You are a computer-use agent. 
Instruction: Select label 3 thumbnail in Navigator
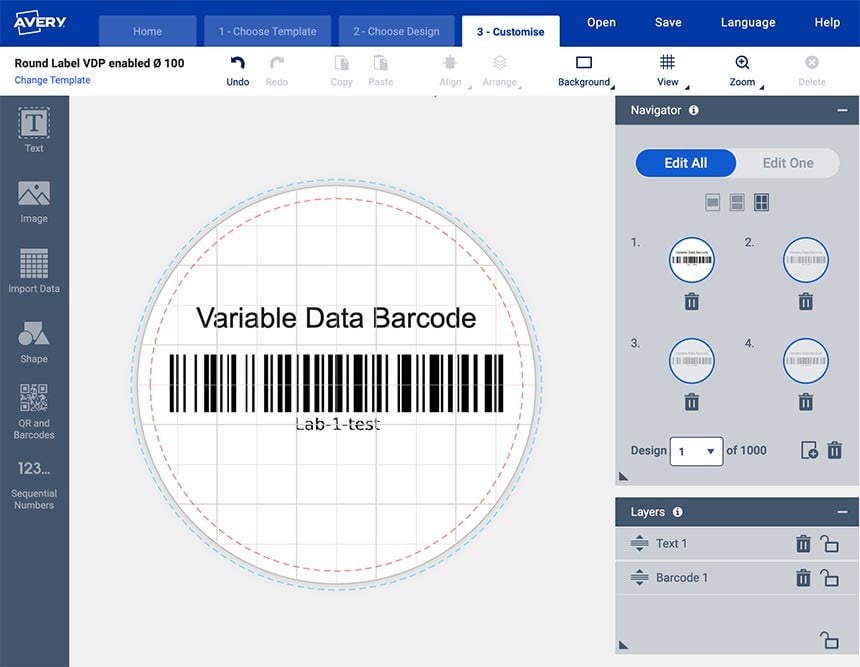[692, 360]
